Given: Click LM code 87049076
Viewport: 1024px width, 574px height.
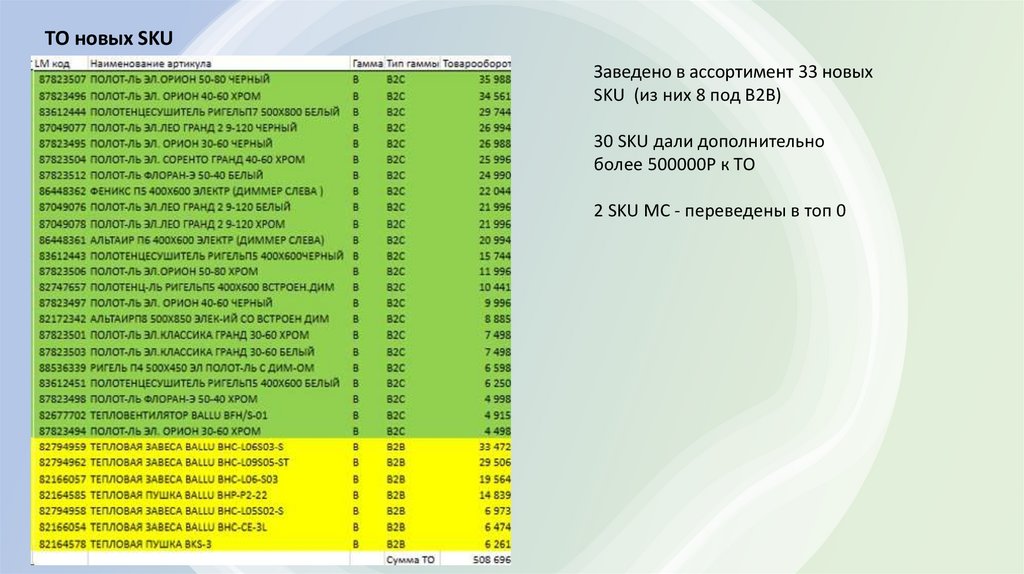Looking at the screenshot, I should coord(62,207).
